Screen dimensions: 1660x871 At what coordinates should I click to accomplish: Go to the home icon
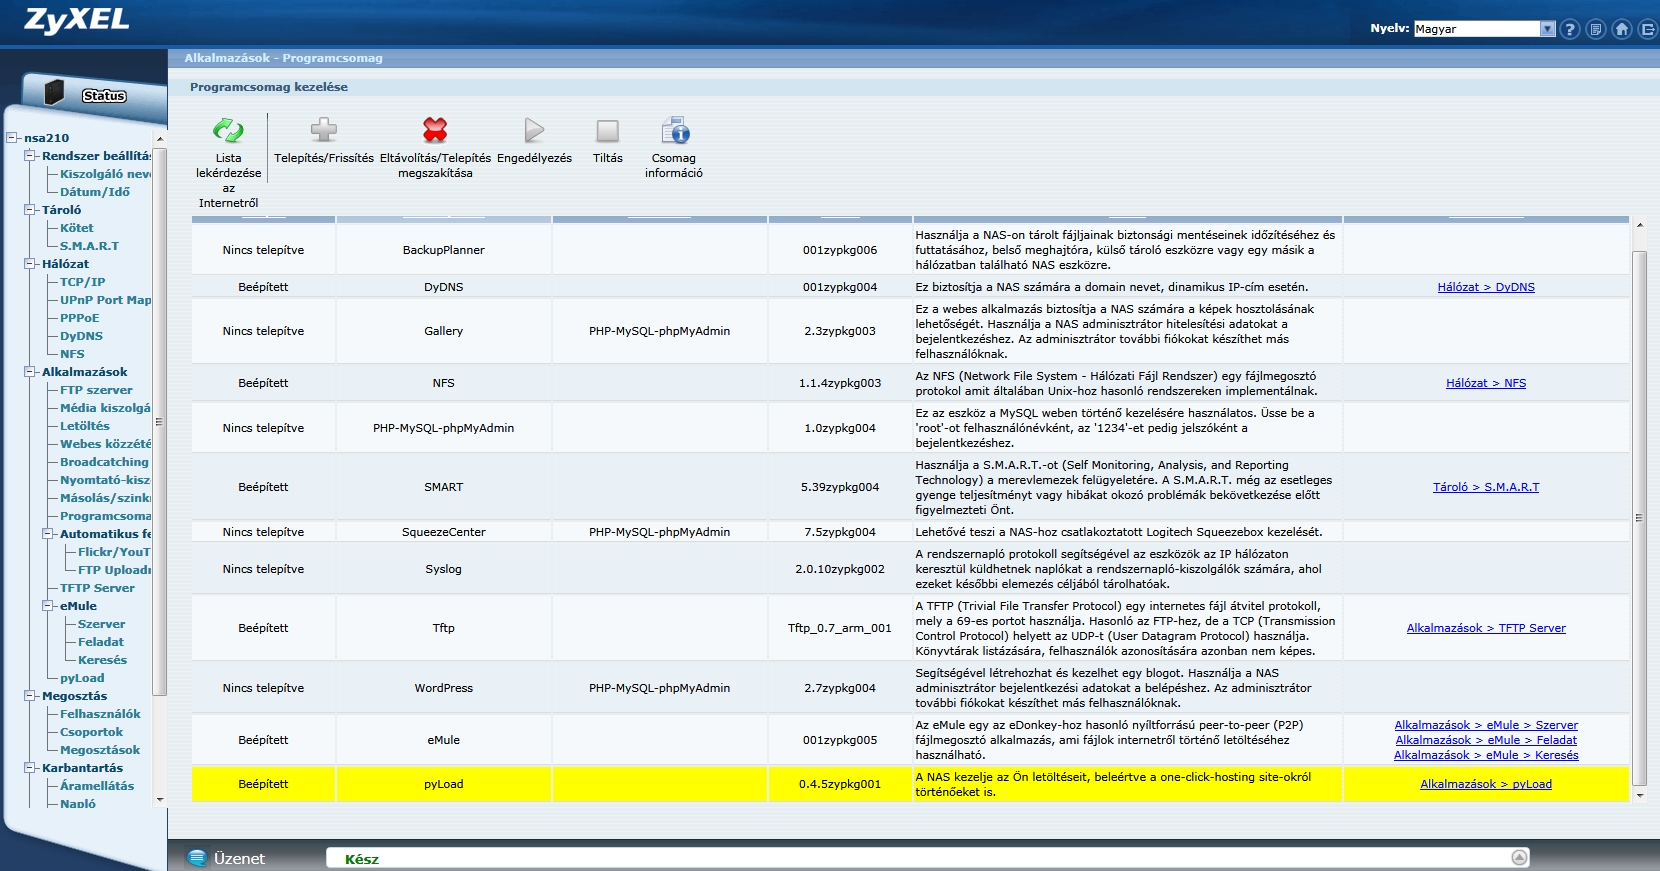coord(1622,29)
